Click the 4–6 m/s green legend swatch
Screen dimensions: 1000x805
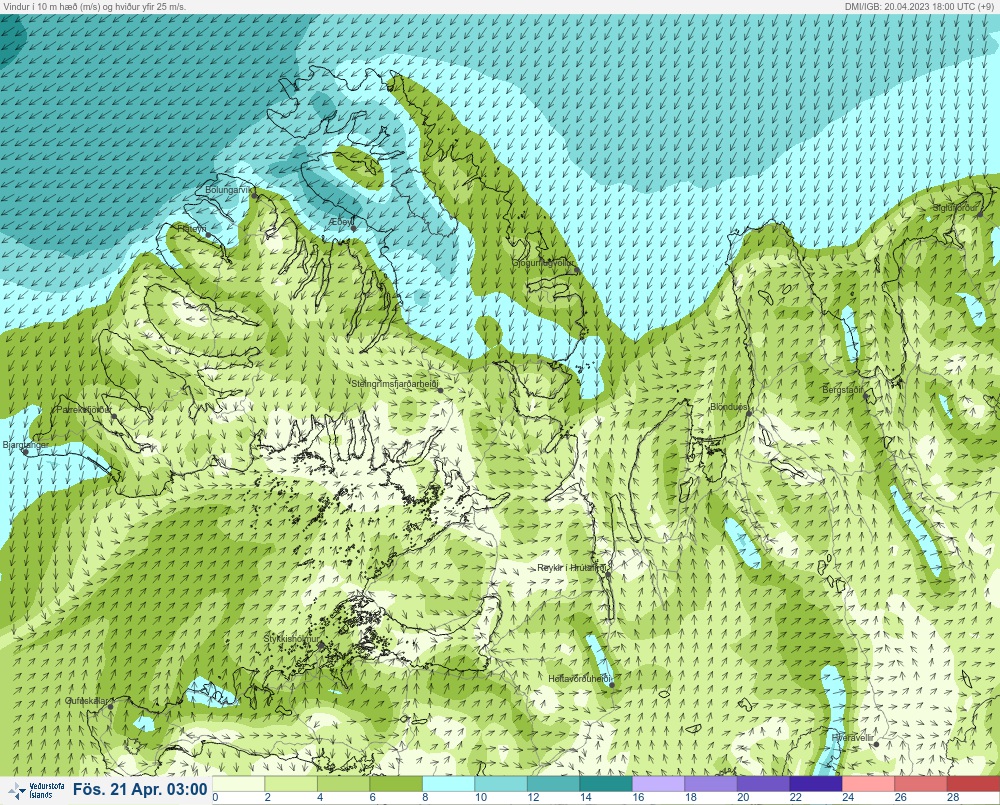click(343, 783)
